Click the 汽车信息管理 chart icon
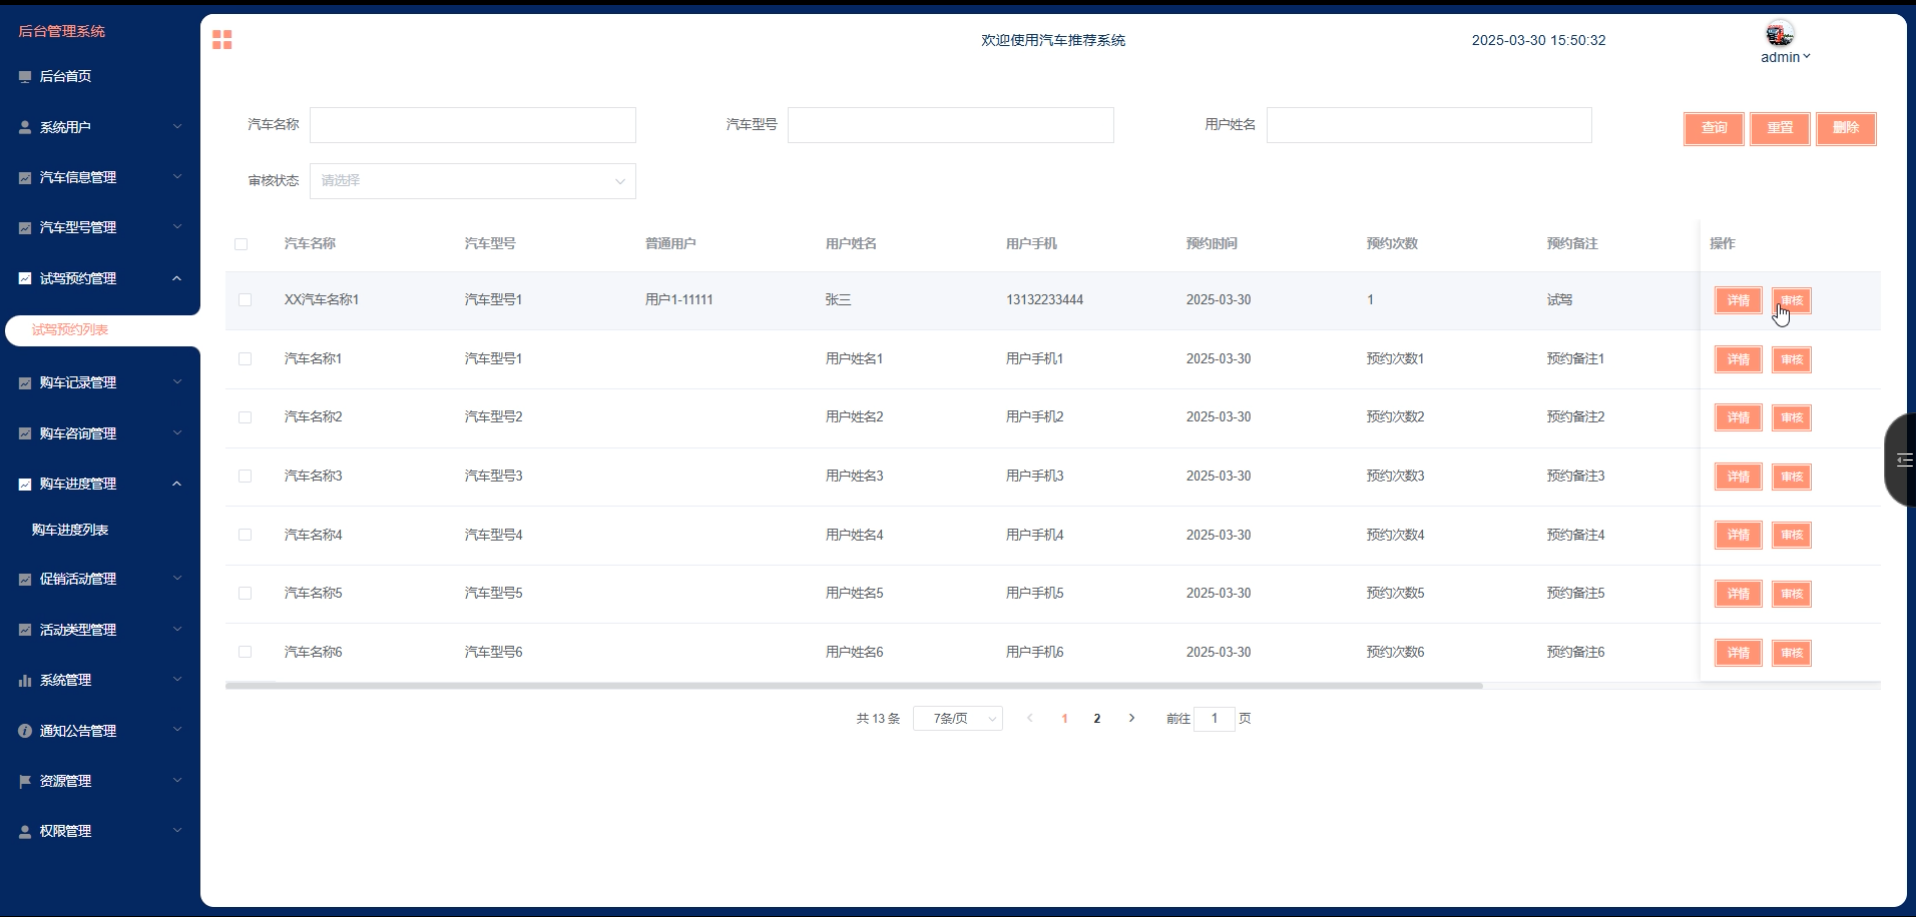The height and width of the screenshot is (917, 1916). (x=25, y=177)
